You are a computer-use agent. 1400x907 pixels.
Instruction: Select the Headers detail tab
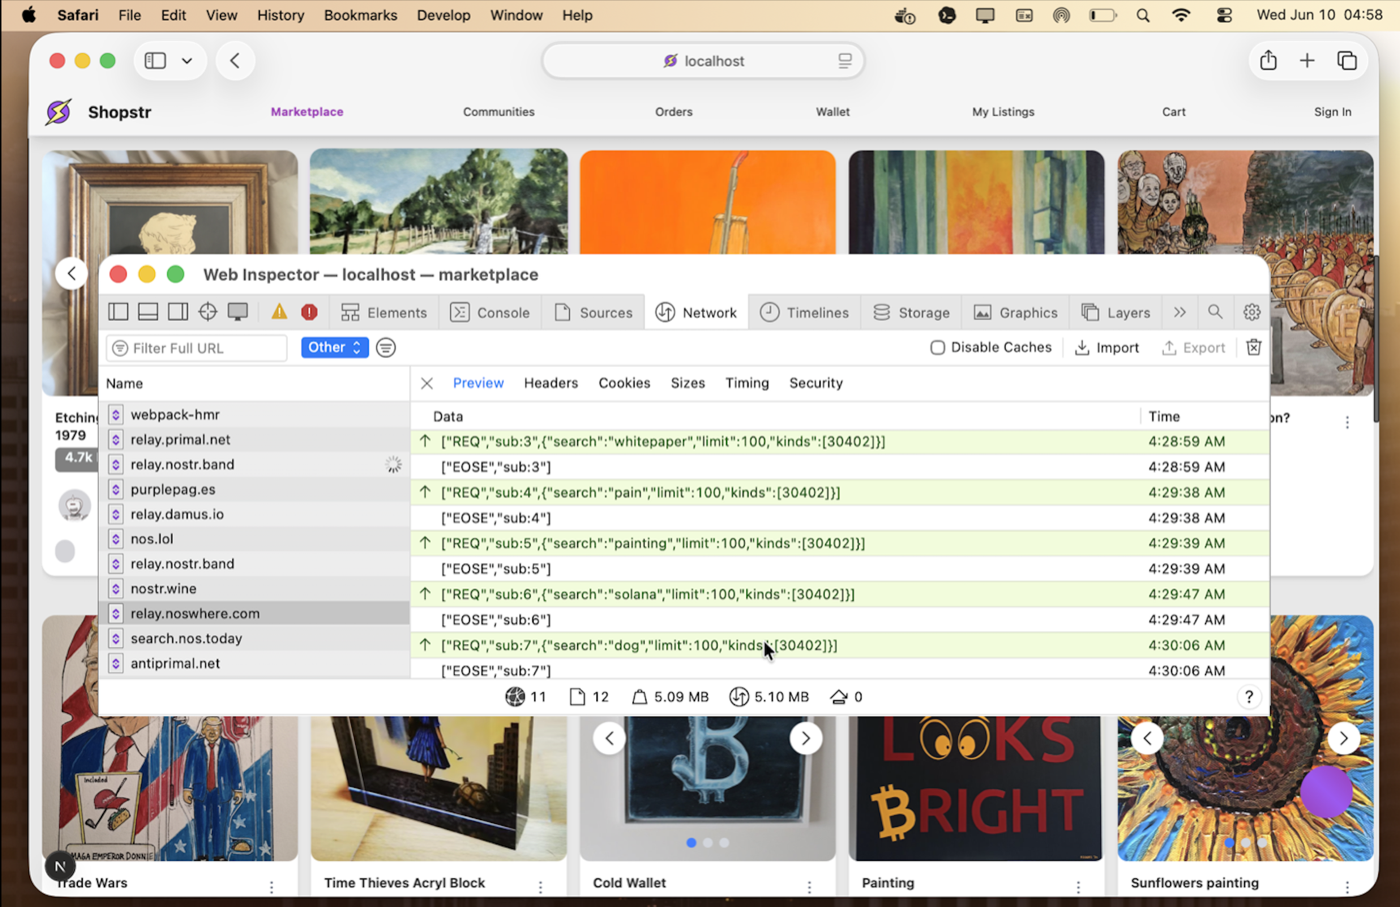551,383
